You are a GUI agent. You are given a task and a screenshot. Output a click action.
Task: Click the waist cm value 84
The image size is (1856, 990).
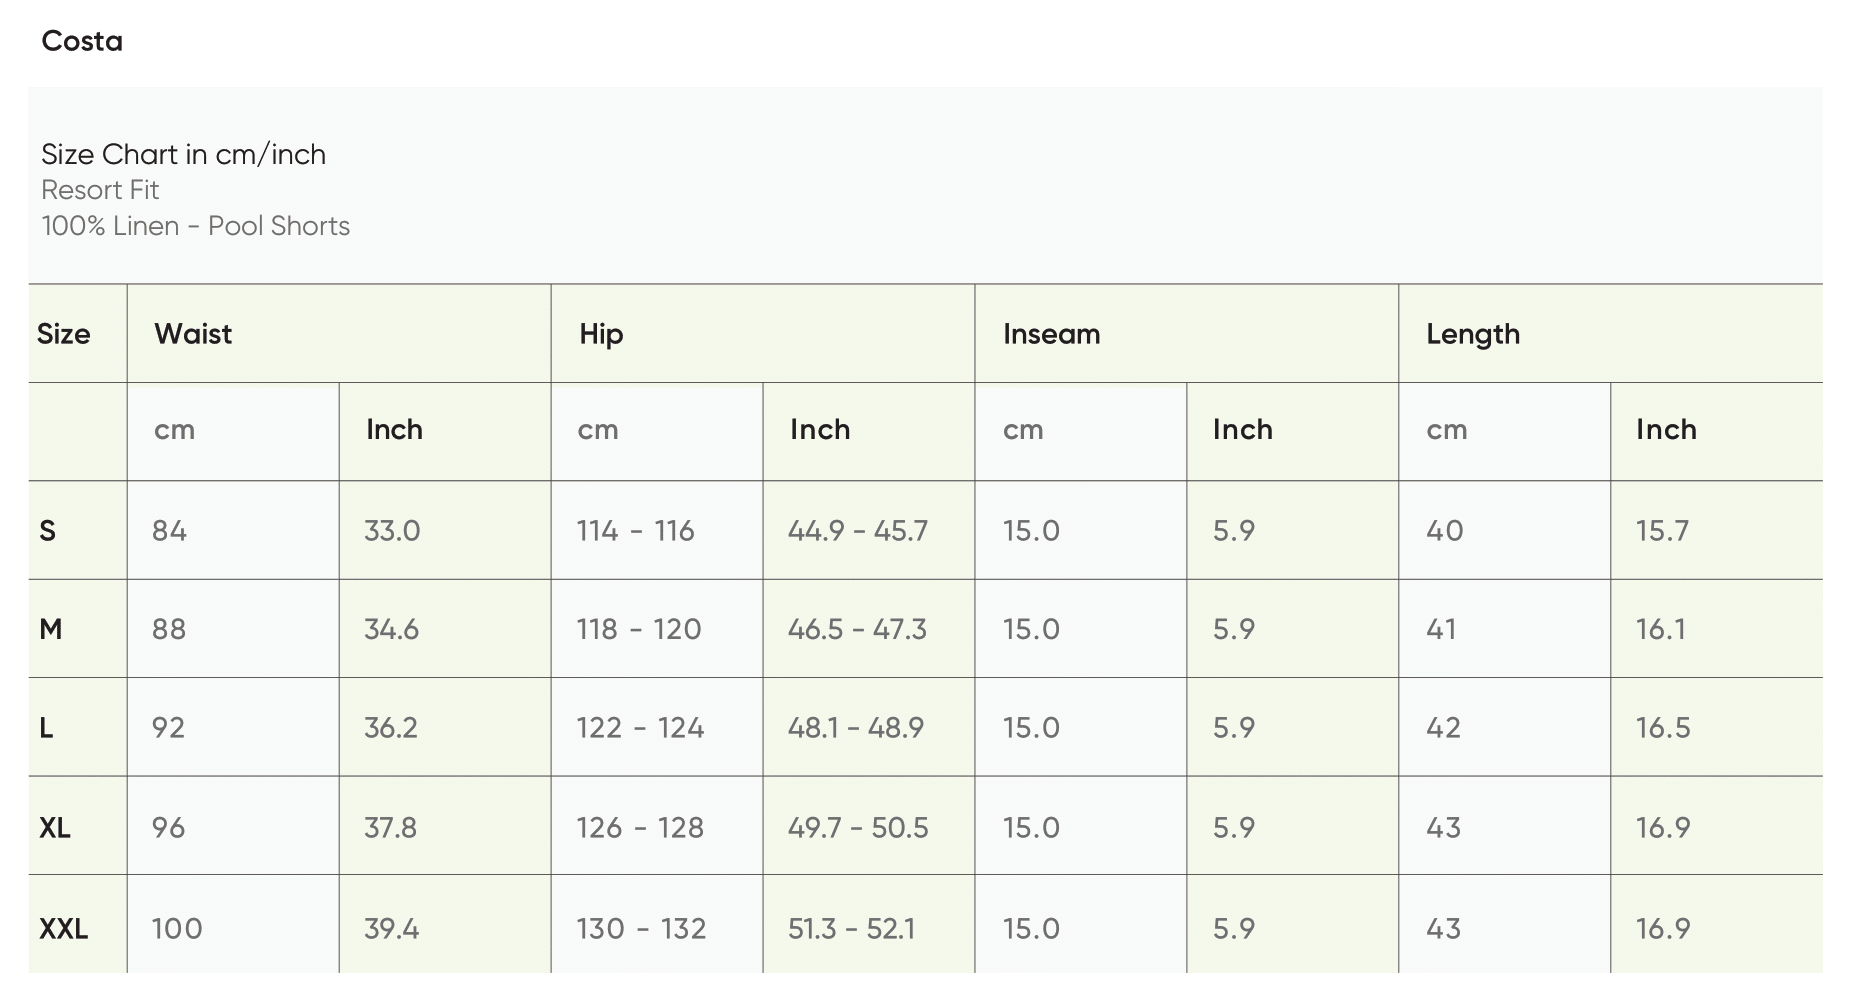point(169,531)
